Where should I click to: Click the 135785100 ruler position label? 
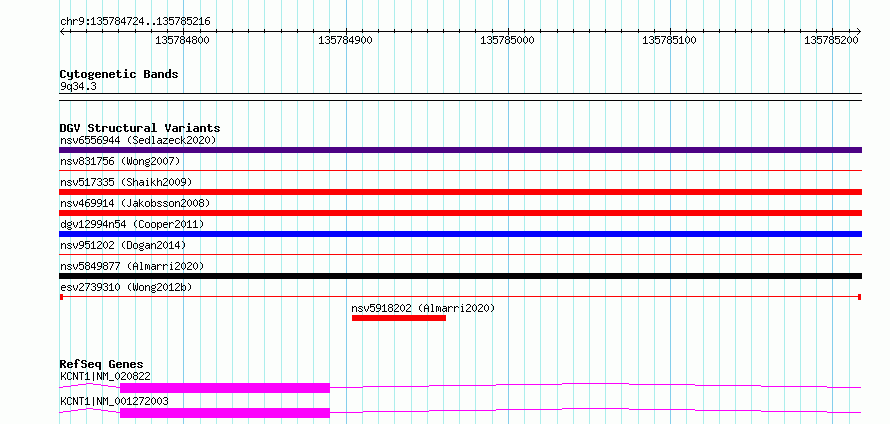pyautogui.click(x=669, y=40)
